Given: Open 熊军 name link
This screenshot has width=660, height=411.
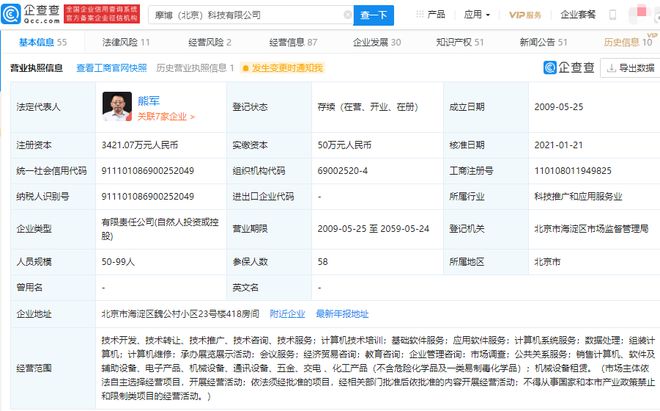Looking at the screenshot, I should 149,101.
